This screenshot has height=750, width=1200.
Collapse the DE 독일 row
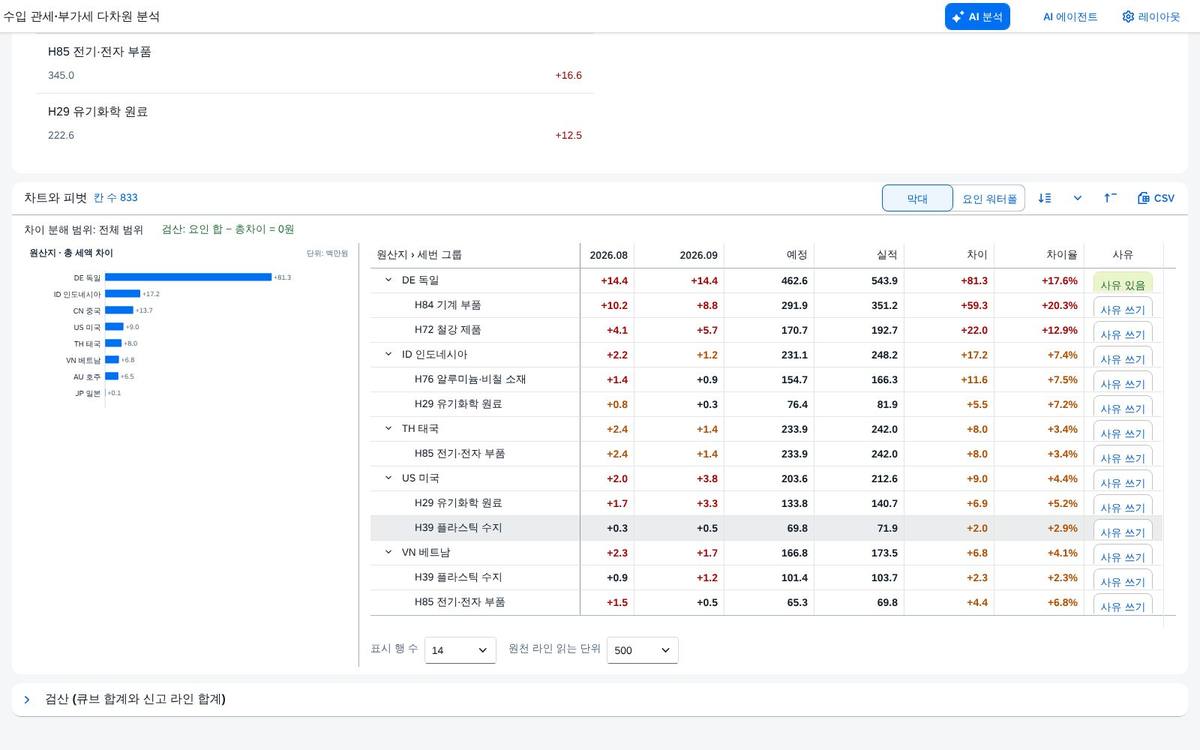(x=389, y=280)
